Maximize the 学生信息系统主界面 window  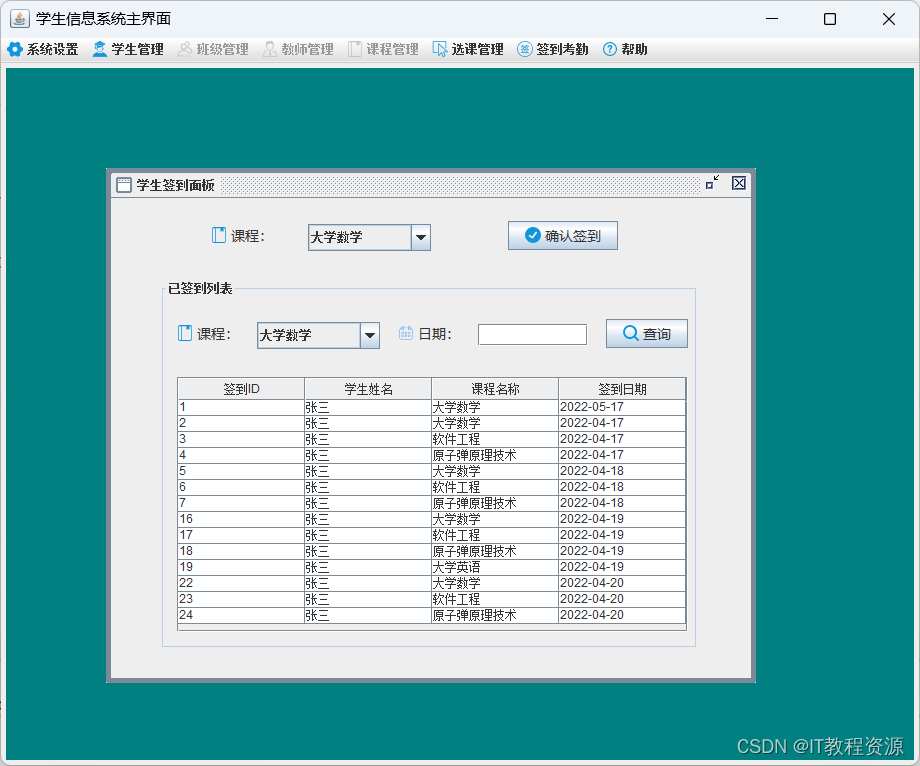coord(830,19)
